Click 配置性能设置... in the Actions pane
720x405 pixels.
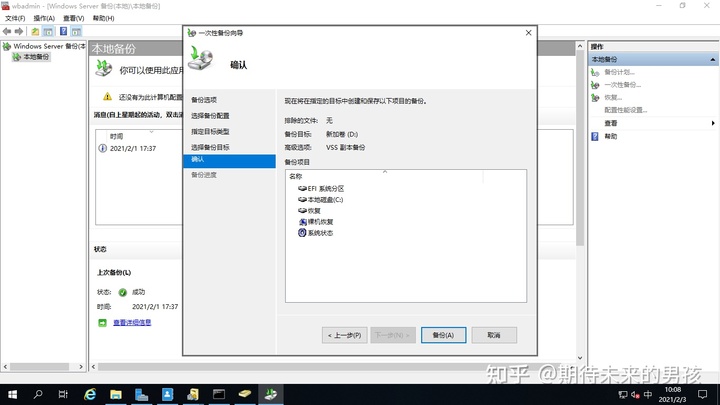pos(626,110)
